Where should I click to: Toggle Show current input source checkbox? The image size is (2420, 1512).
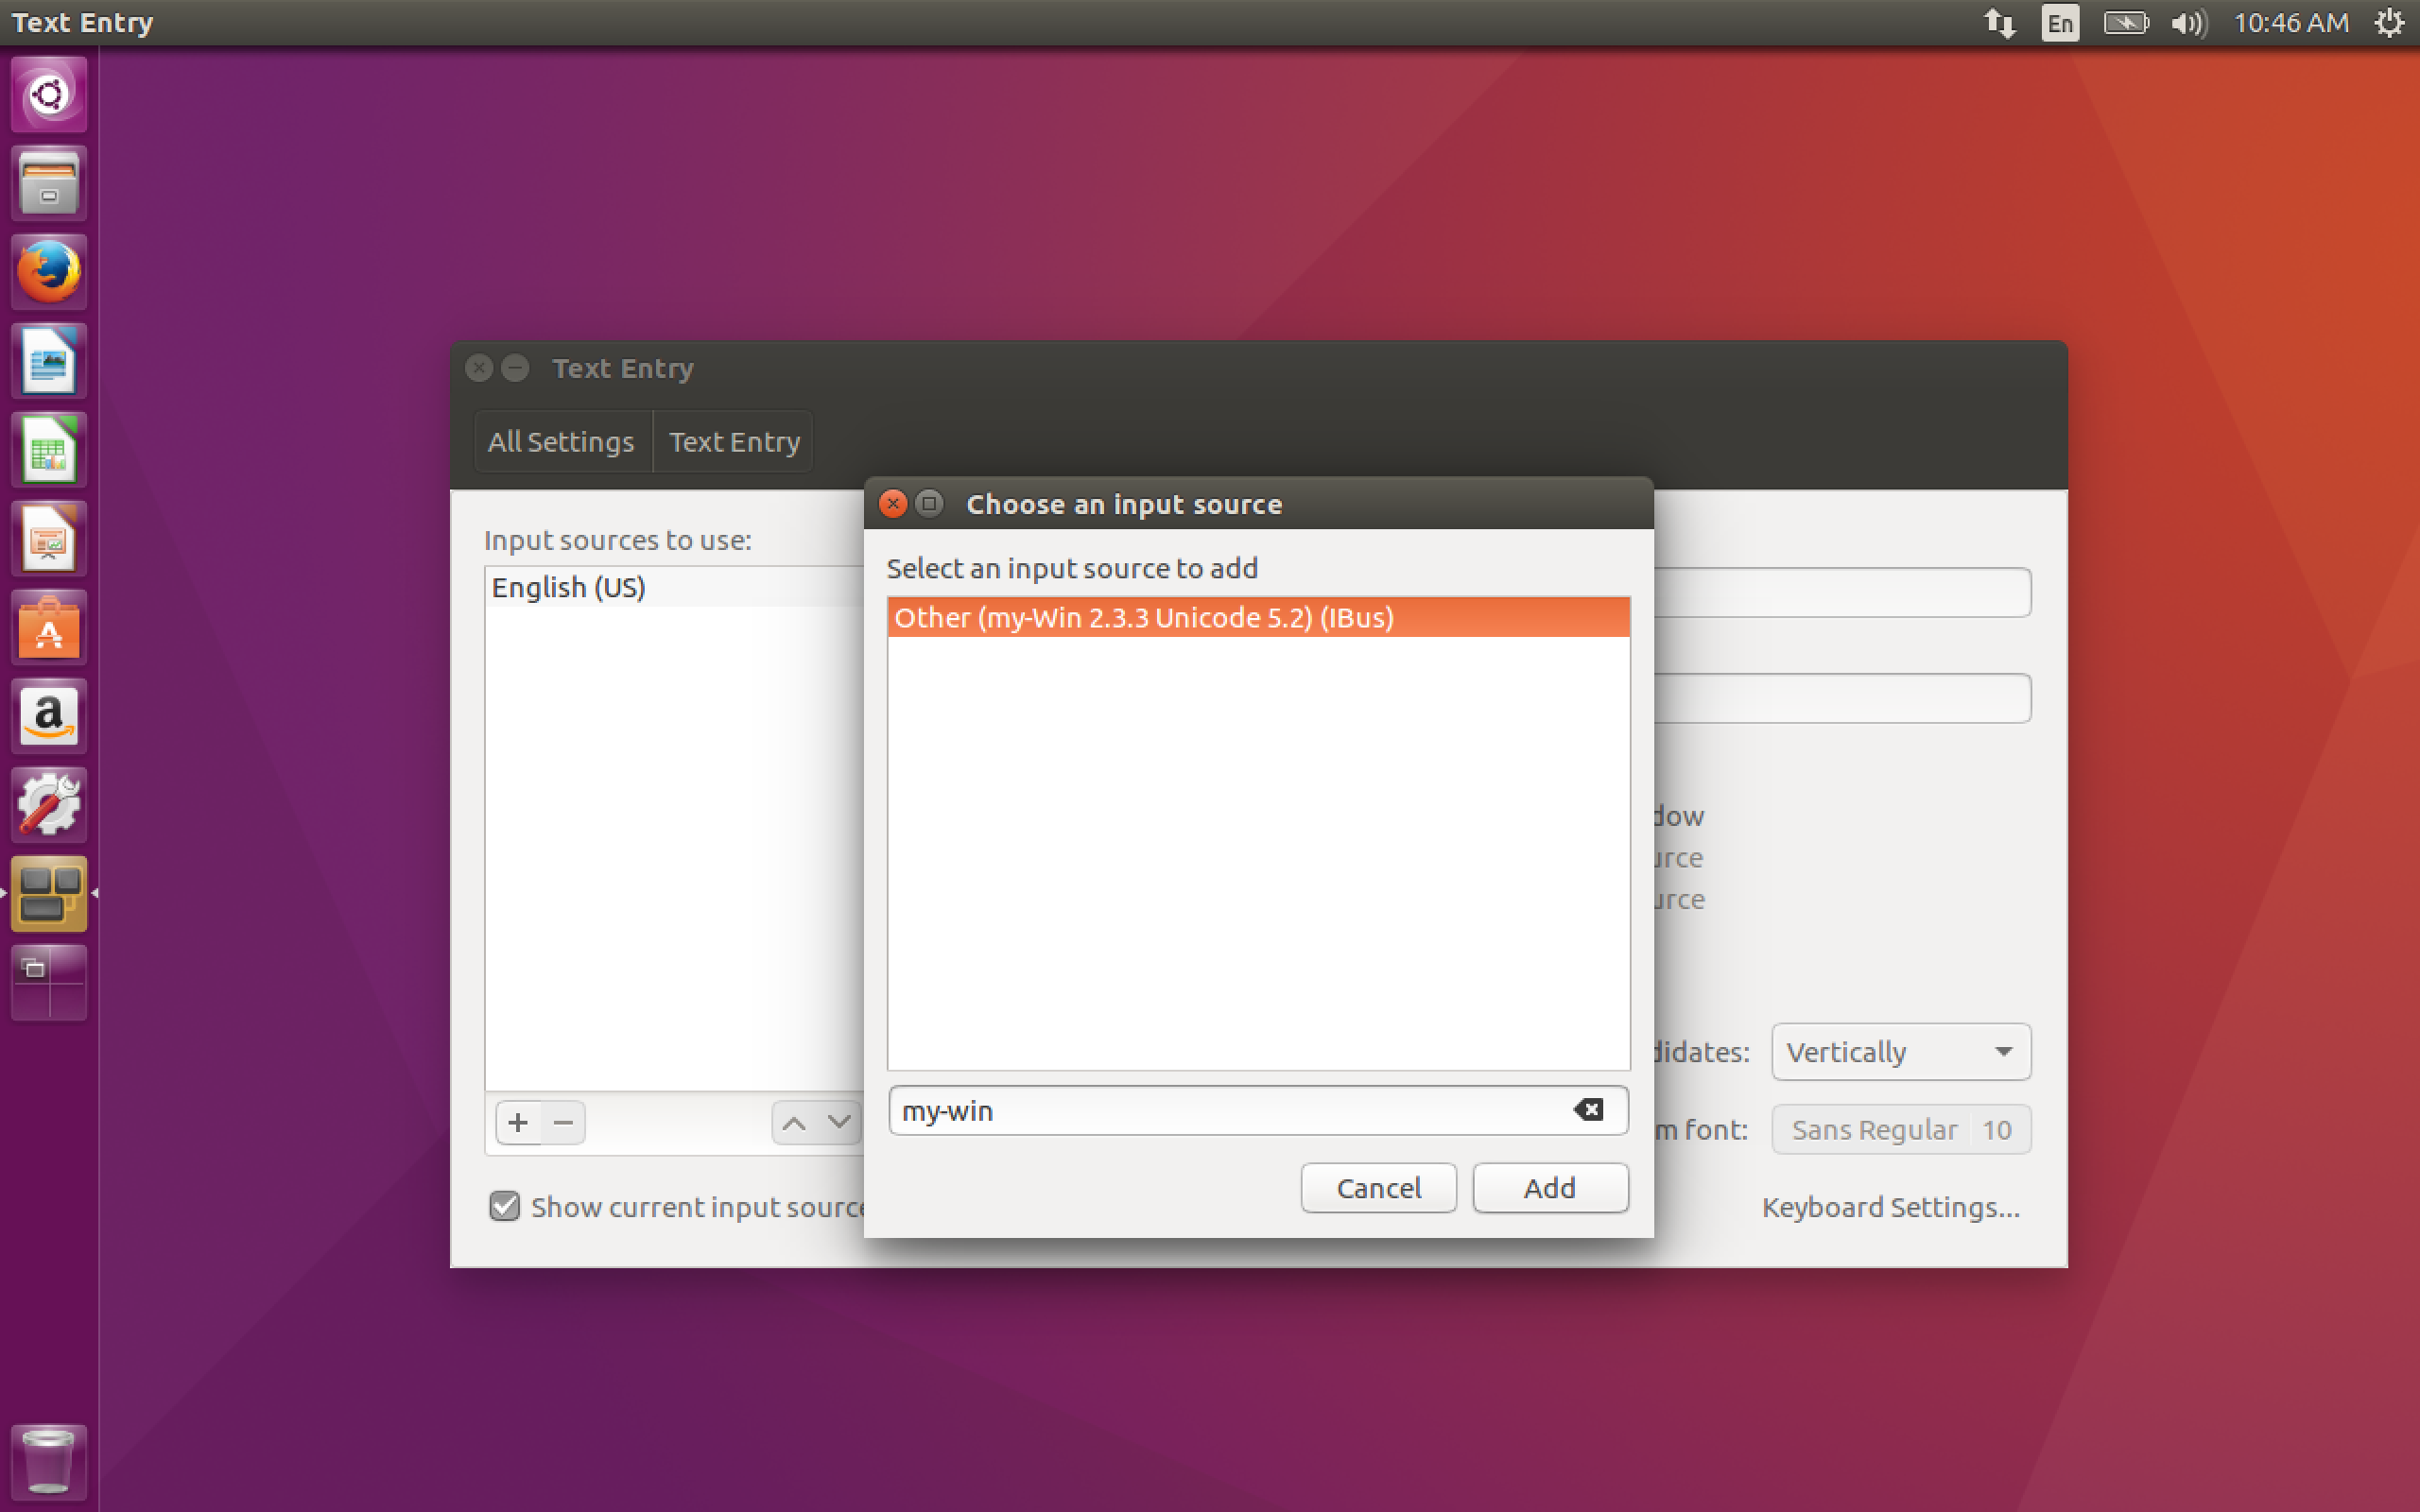[x=505, y=1206]
